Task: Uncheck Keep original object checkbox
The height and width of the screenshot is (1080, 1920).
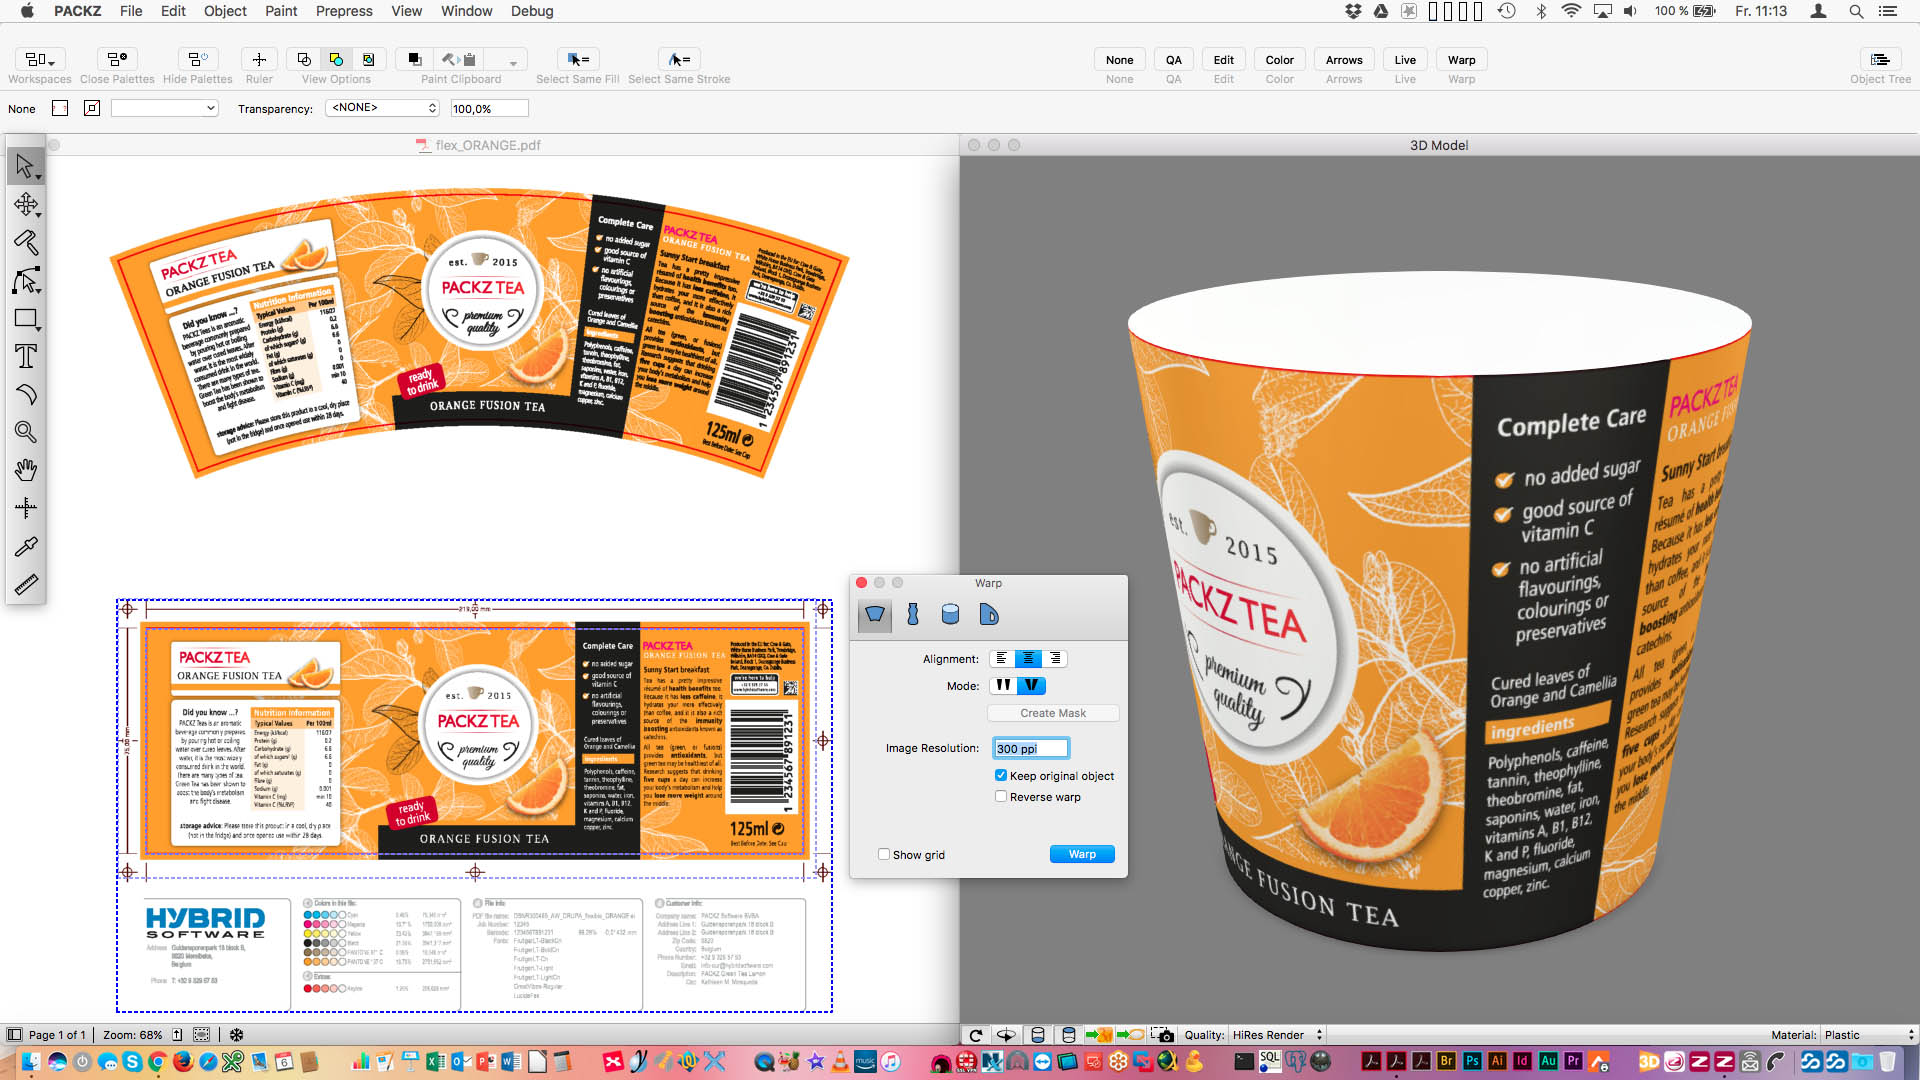Action: pyautogui.click(x=1001, y=775)
